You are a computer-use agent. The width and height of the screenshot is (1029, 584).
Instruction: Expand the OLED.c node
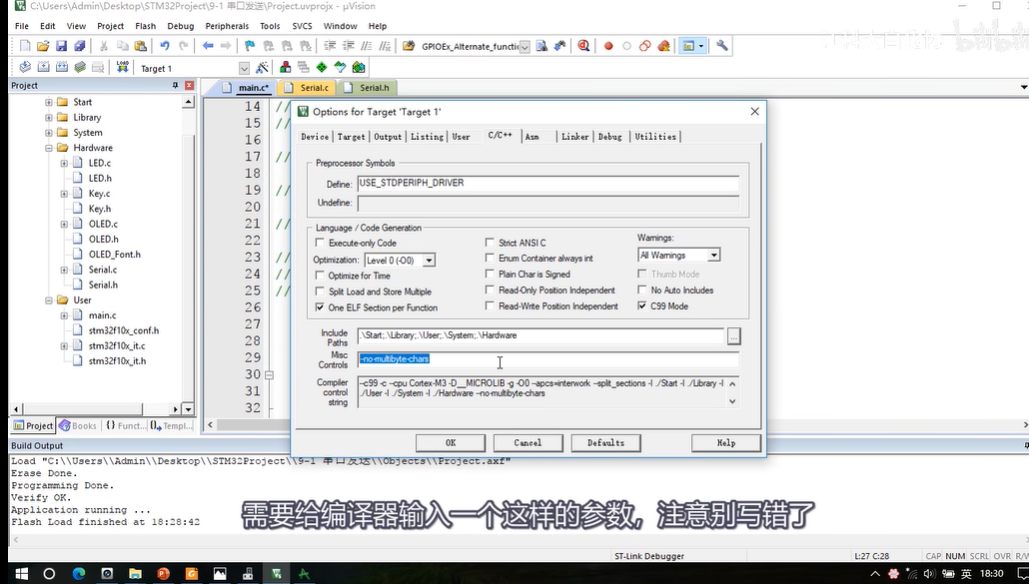pos(64,224)
